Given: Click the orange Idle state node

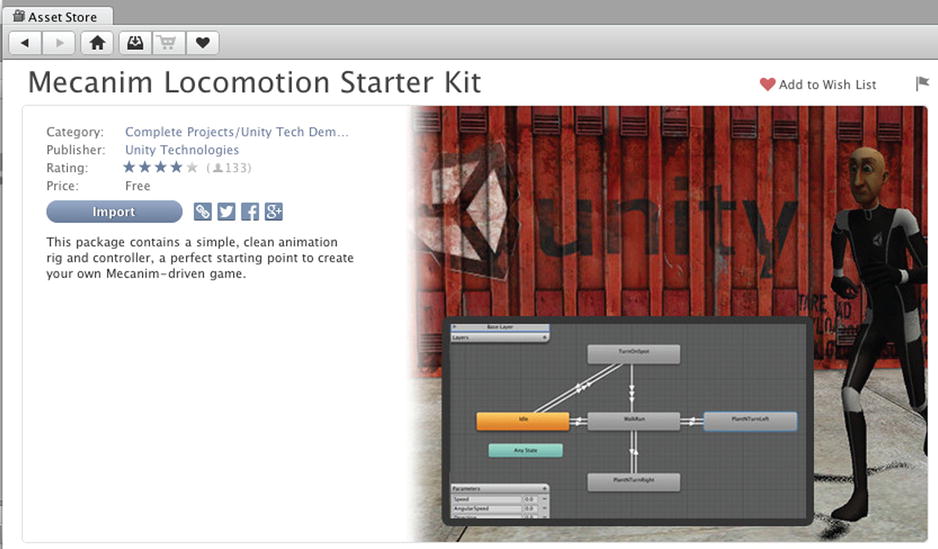Looking at the screenshot, I should point(523,421).
